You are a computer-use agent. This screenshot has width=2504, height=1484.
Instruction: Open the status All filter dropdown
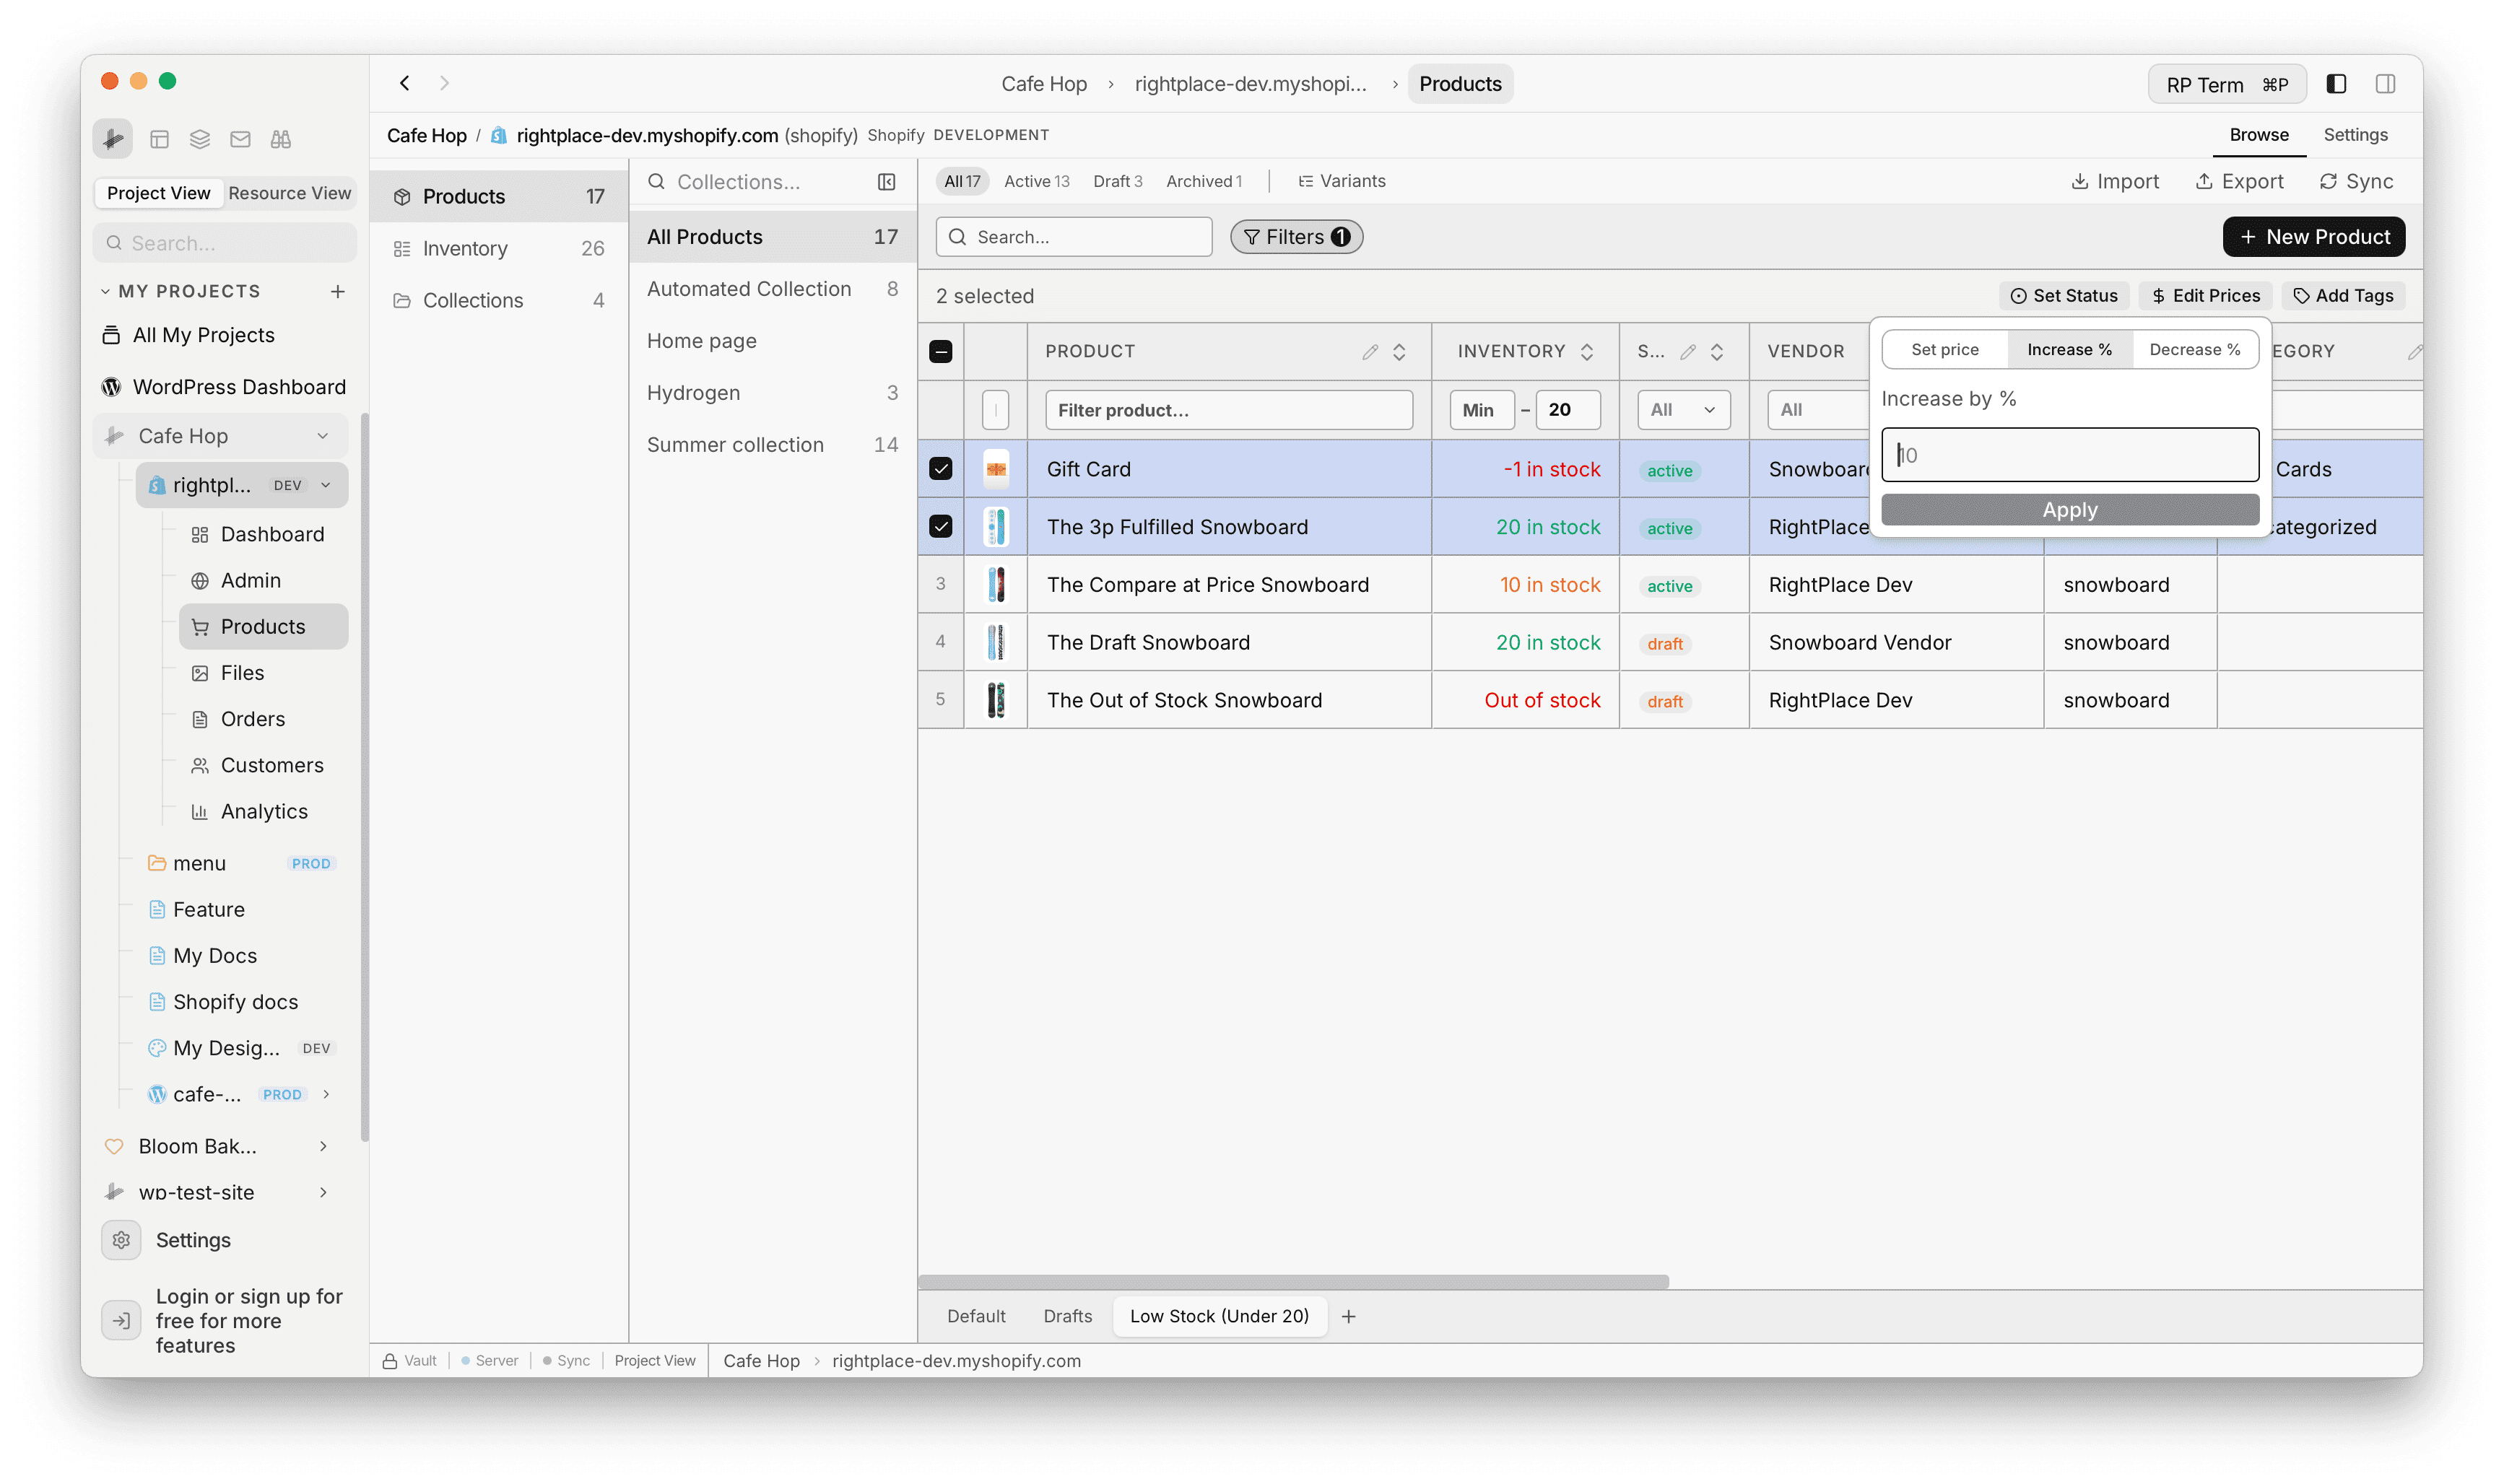pyautogui.click(x=1683, y=410)
